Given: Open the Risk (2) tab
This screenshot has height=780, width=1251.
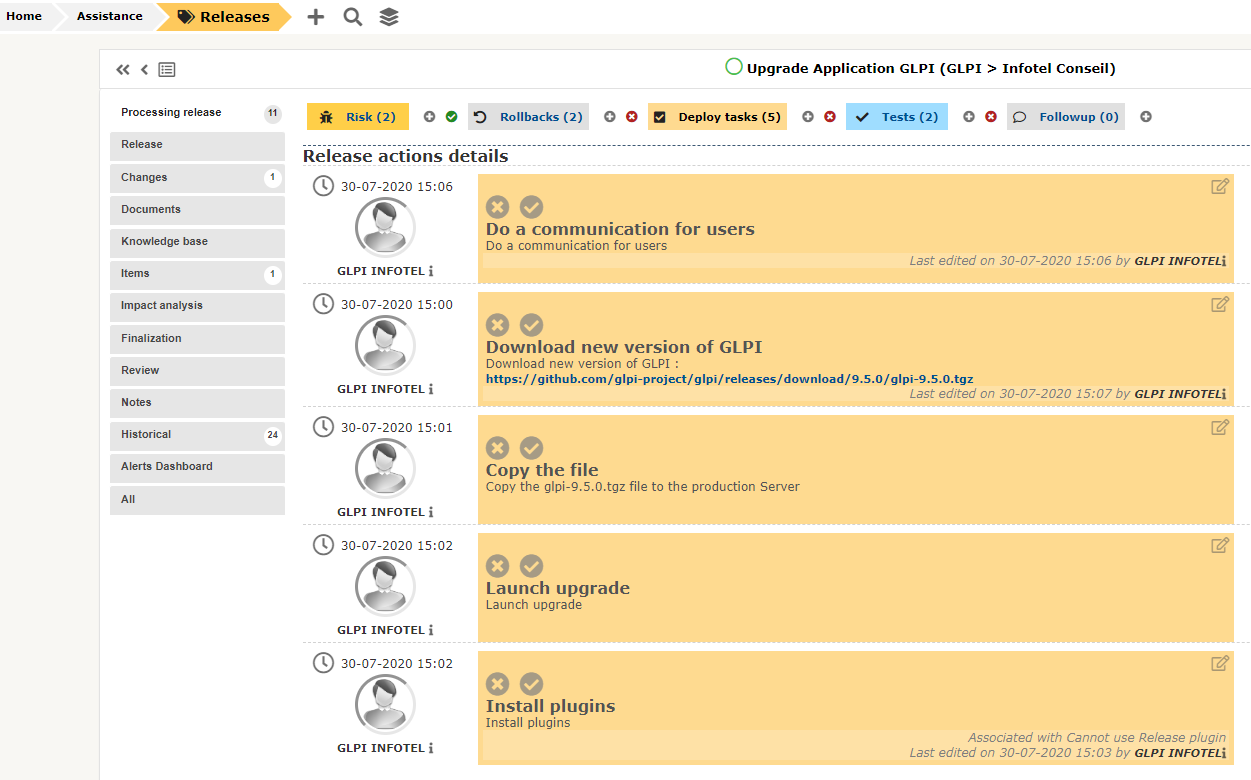Looking at the screenshot, I should tap(358, 117).
